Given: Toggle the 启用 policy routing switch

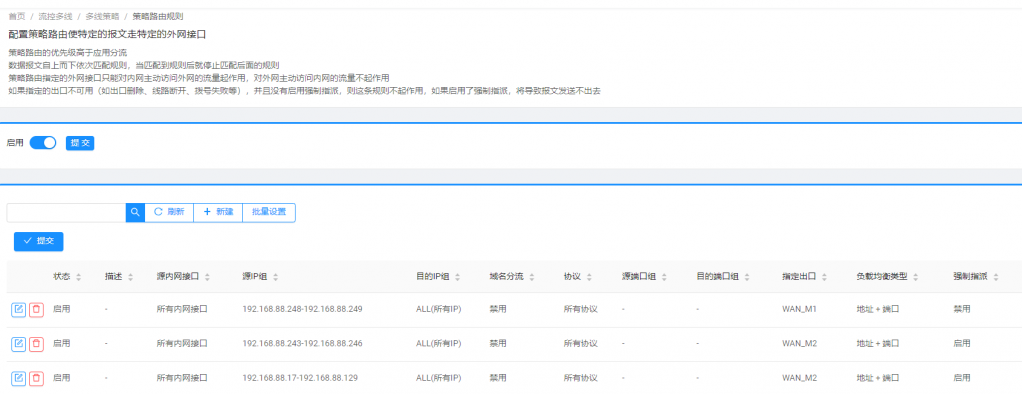Looking at the screenshot, I should (x=43, y=143).
